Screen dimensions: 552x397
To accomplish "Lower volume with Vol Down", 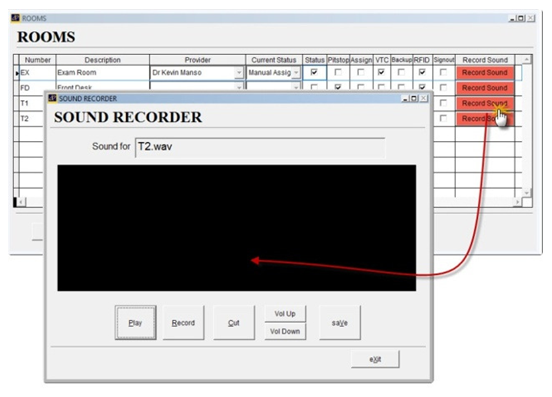I will click(285, 331).
